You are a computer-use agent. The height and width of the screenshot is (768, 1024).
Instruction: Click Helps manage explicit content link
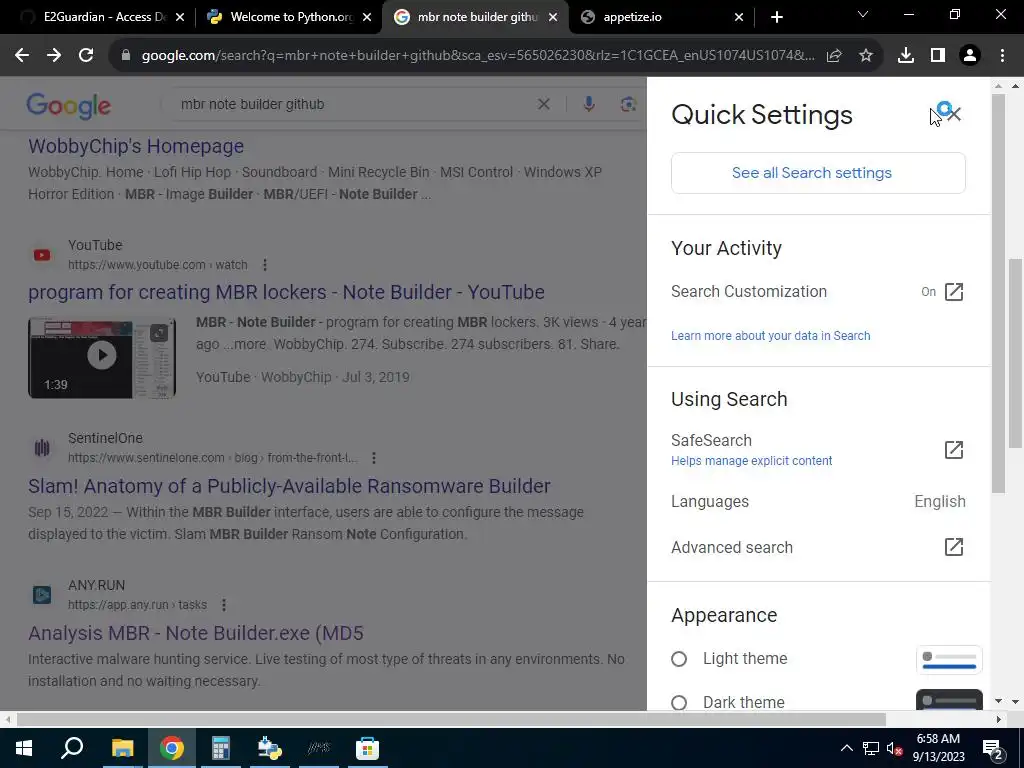752,461
